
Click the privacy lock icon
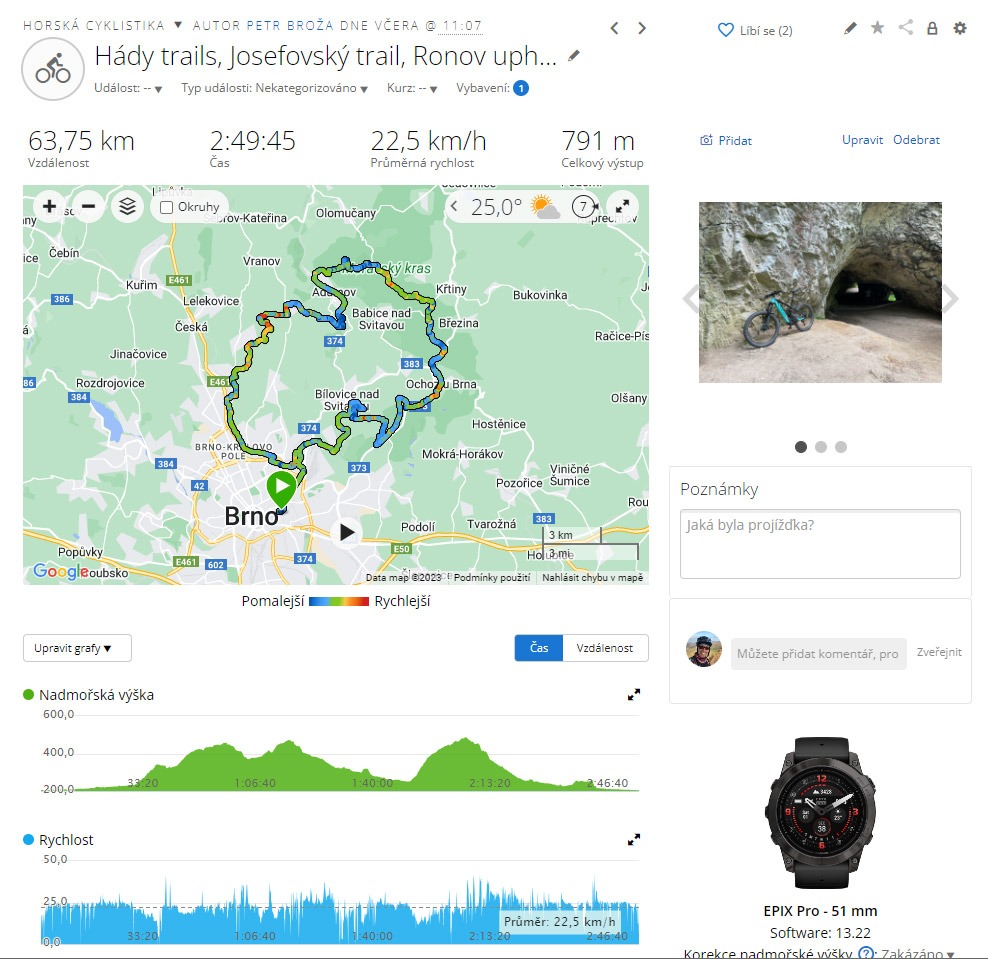[932, 28]
